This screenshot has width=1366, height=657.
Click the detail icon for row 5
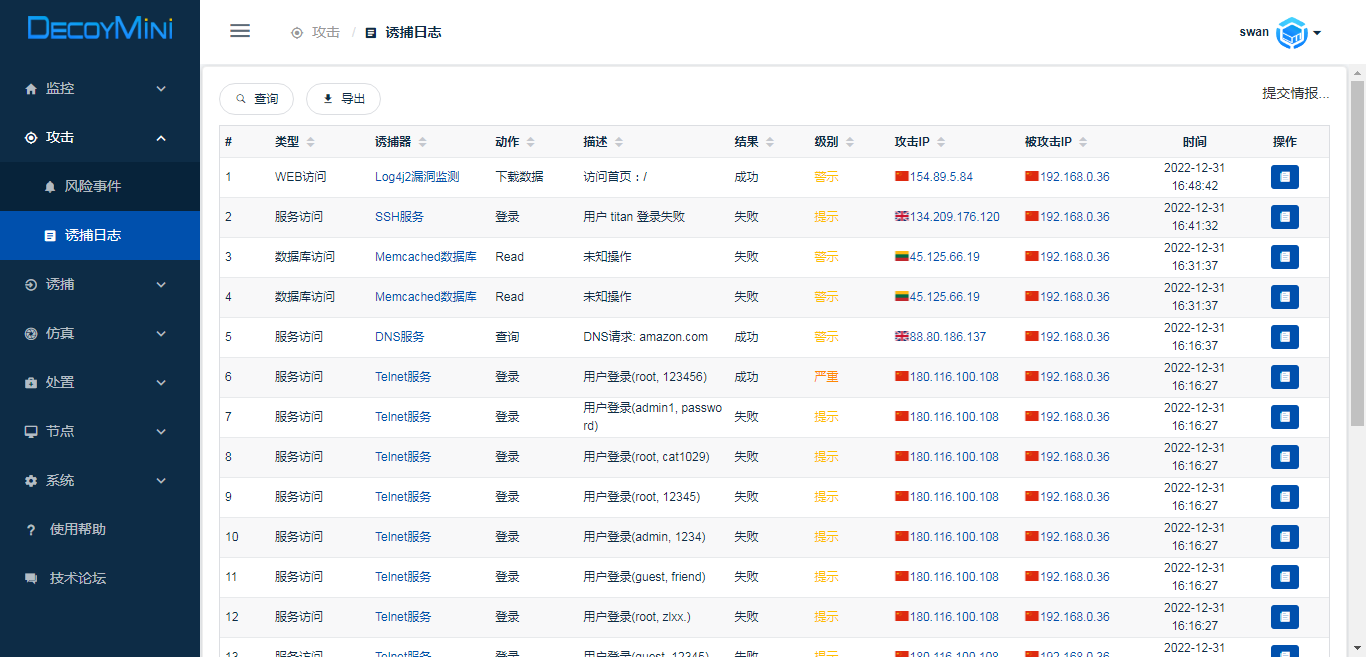pos(1285,337)
